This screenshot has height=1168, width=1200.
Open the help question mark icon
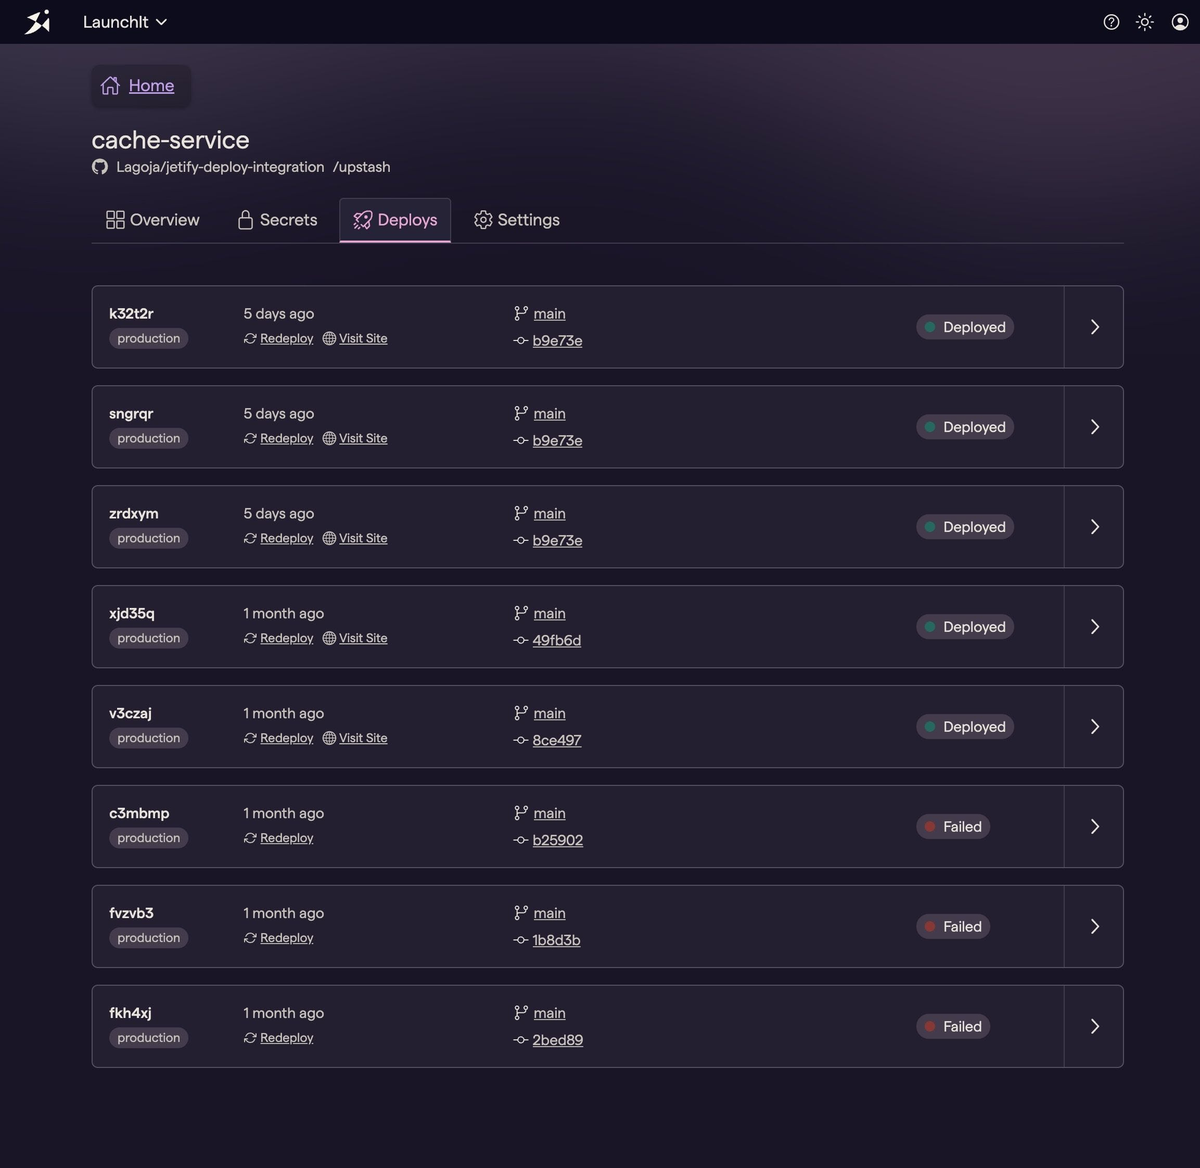coord(1111,21)
